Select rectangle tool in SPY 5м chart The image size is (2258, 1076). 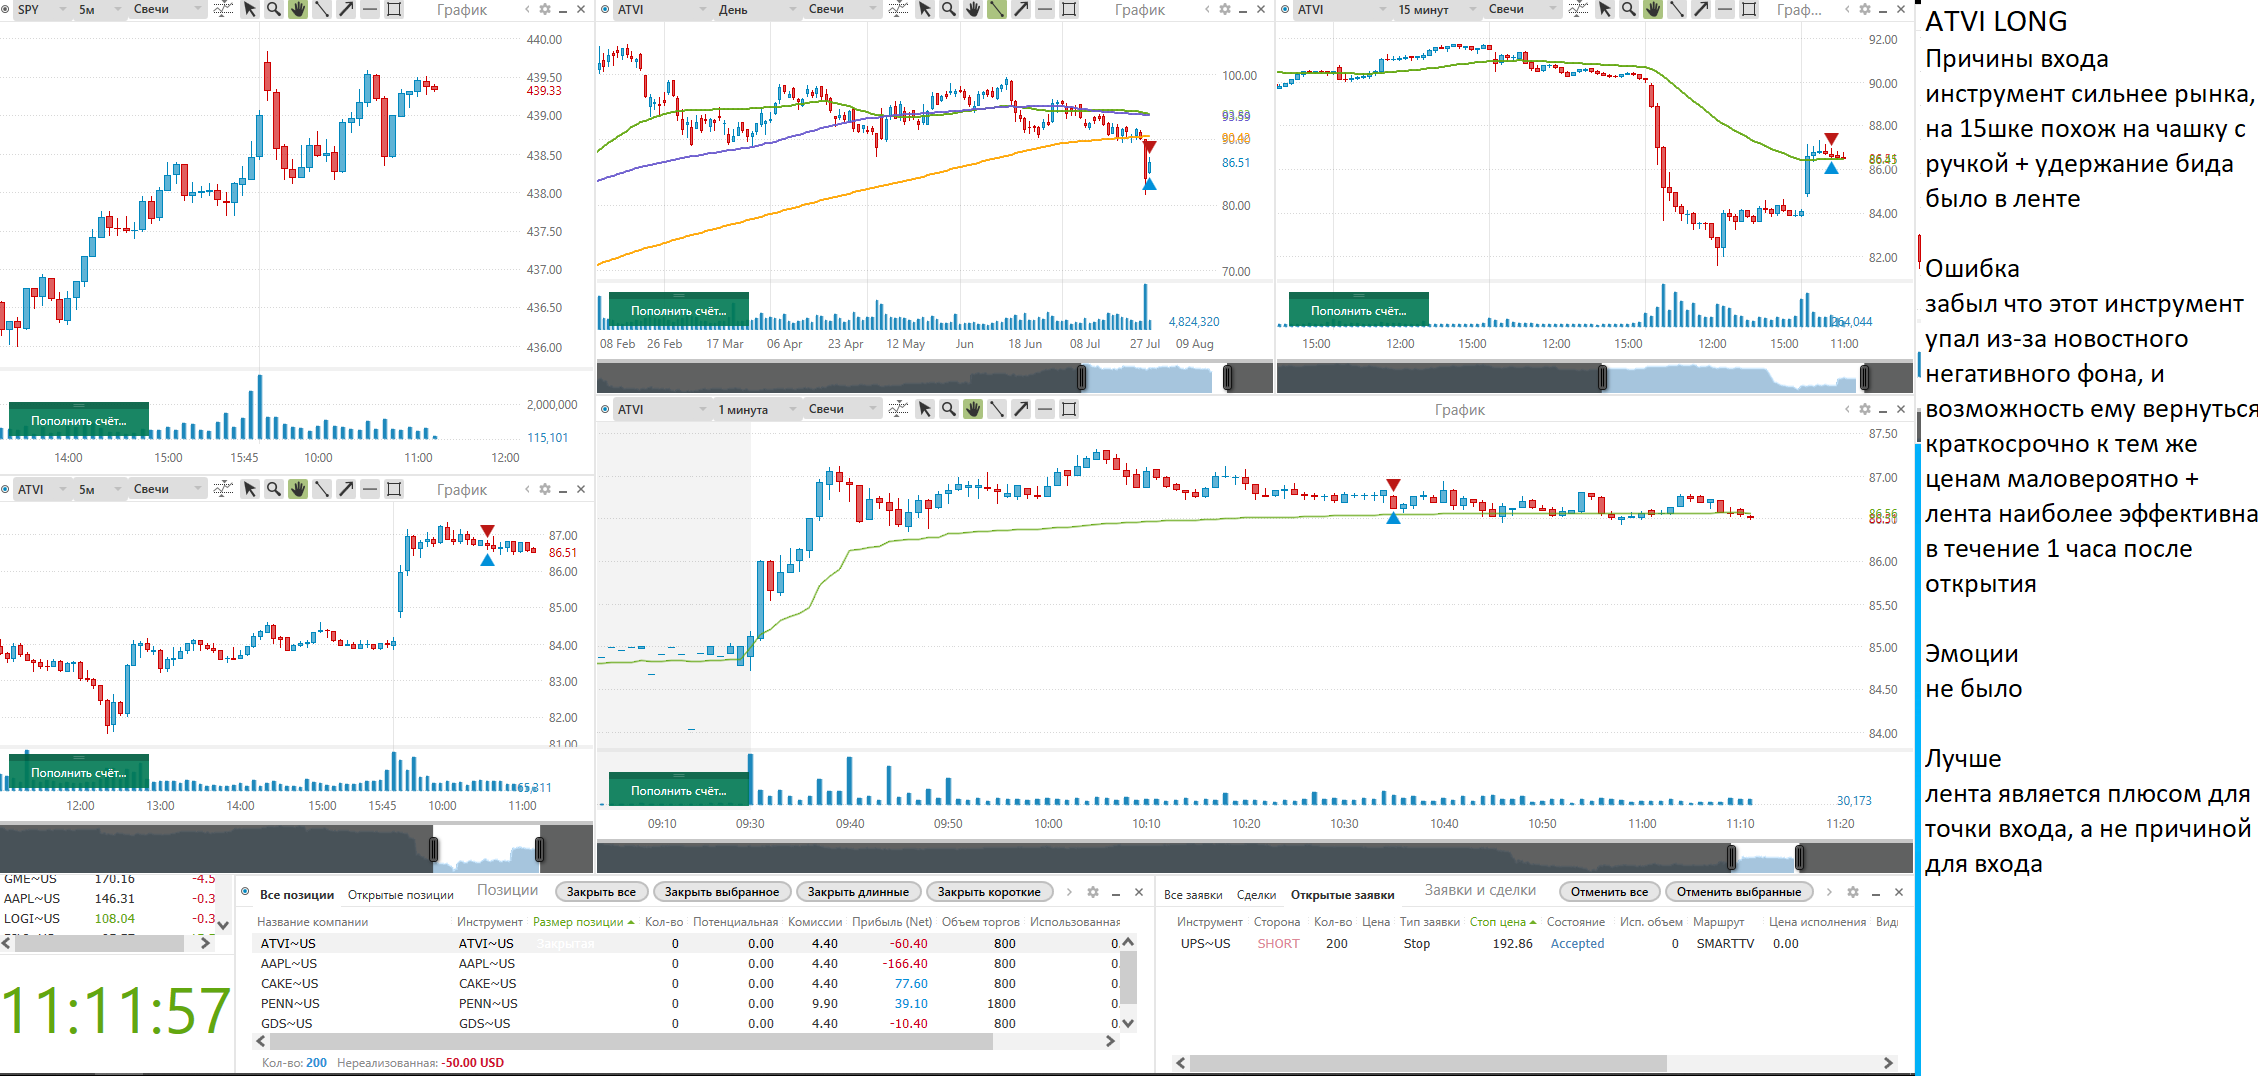click(394, 9)
